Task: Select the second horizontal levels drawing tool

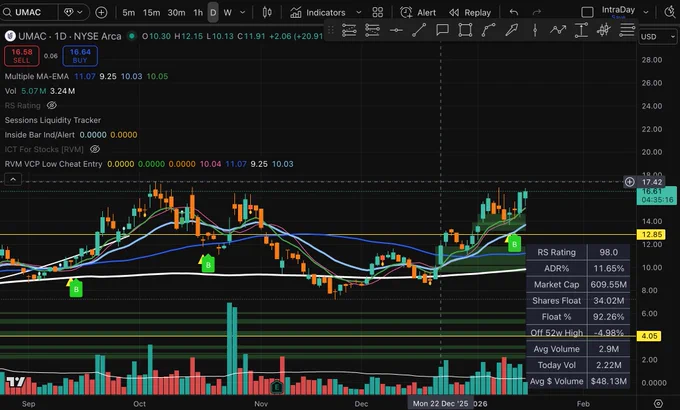Action: pos(372,30)
